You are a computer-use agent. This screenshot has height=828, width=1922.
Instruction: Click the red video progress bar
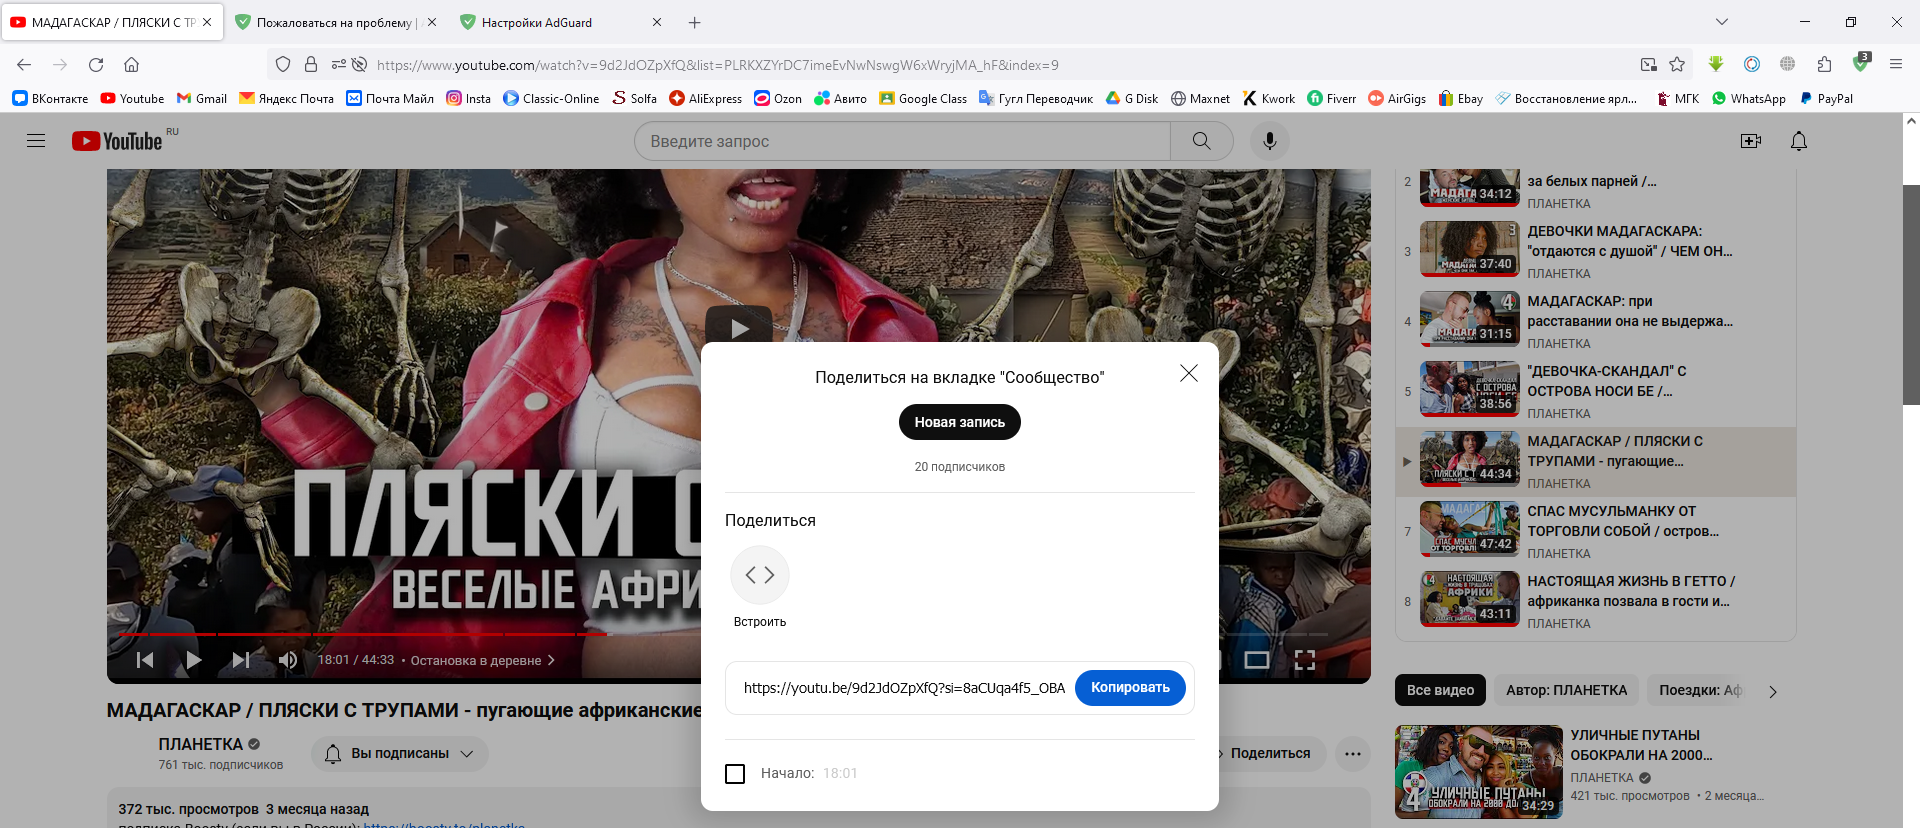point(400,634)
